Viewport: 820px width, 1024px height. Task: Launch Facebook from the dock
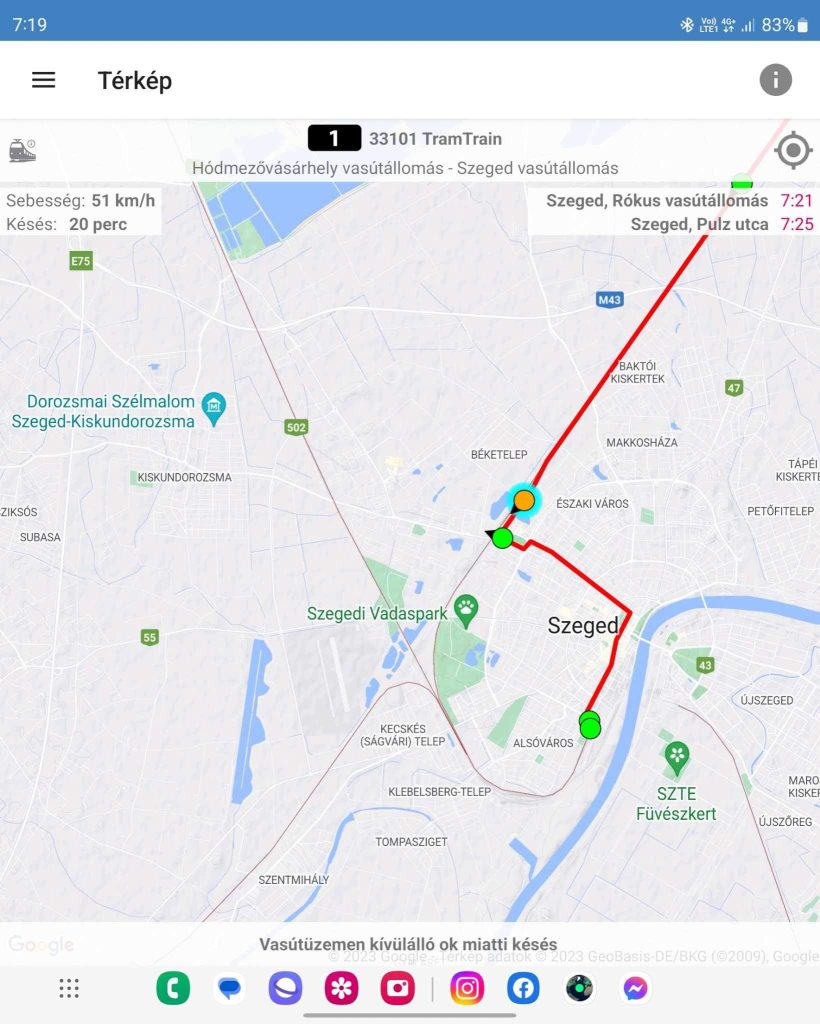[524, 988]
